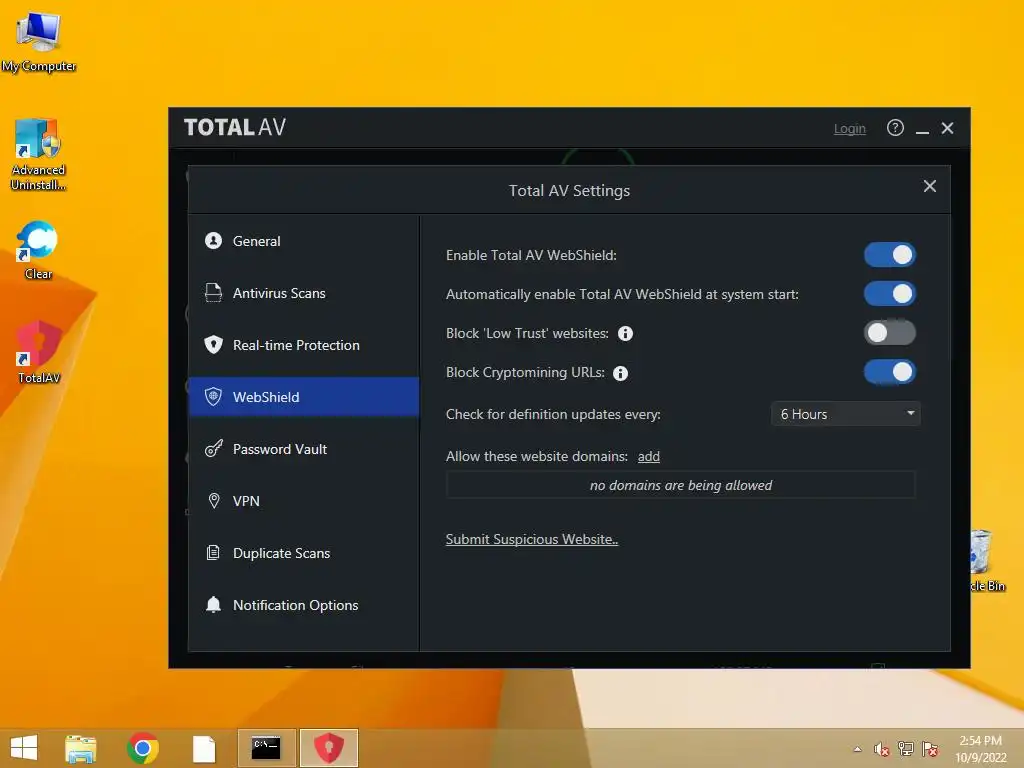1024x768 pixels.
Task: Open the 6 Hours update interval dropdown
Action: pos(846,414)
